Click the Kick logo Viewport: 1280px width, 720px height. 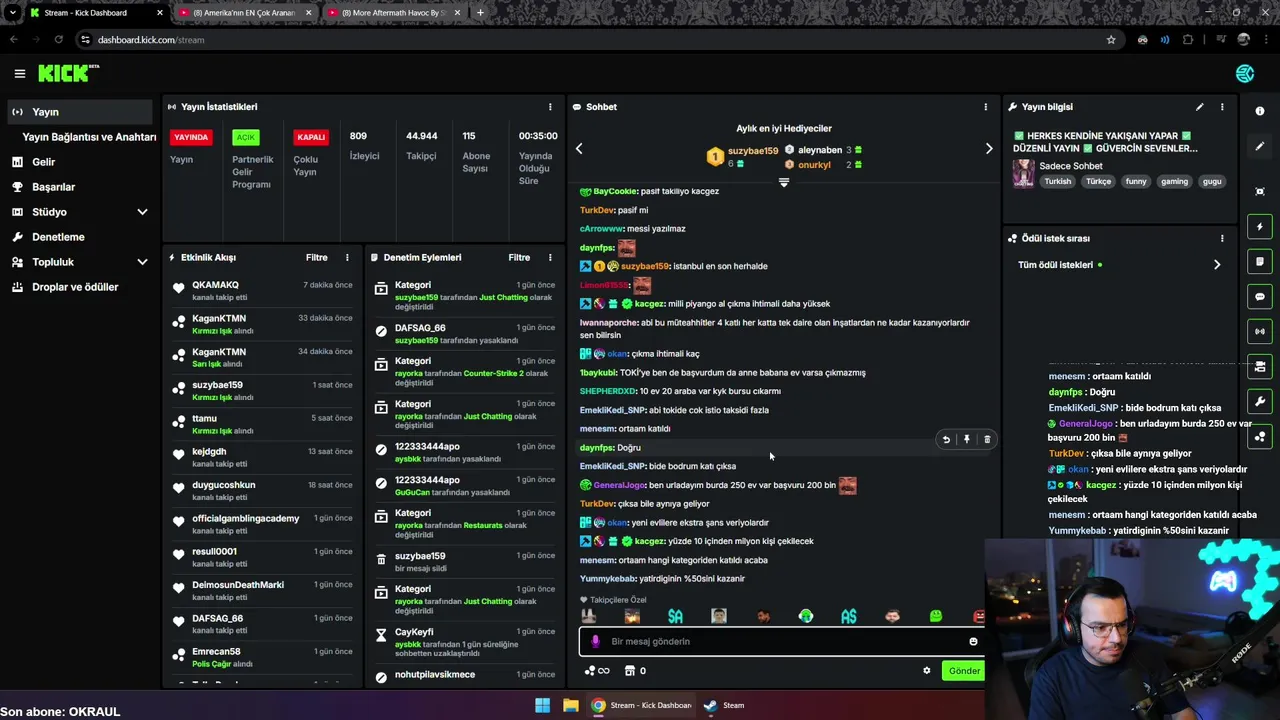pos(68,73)
